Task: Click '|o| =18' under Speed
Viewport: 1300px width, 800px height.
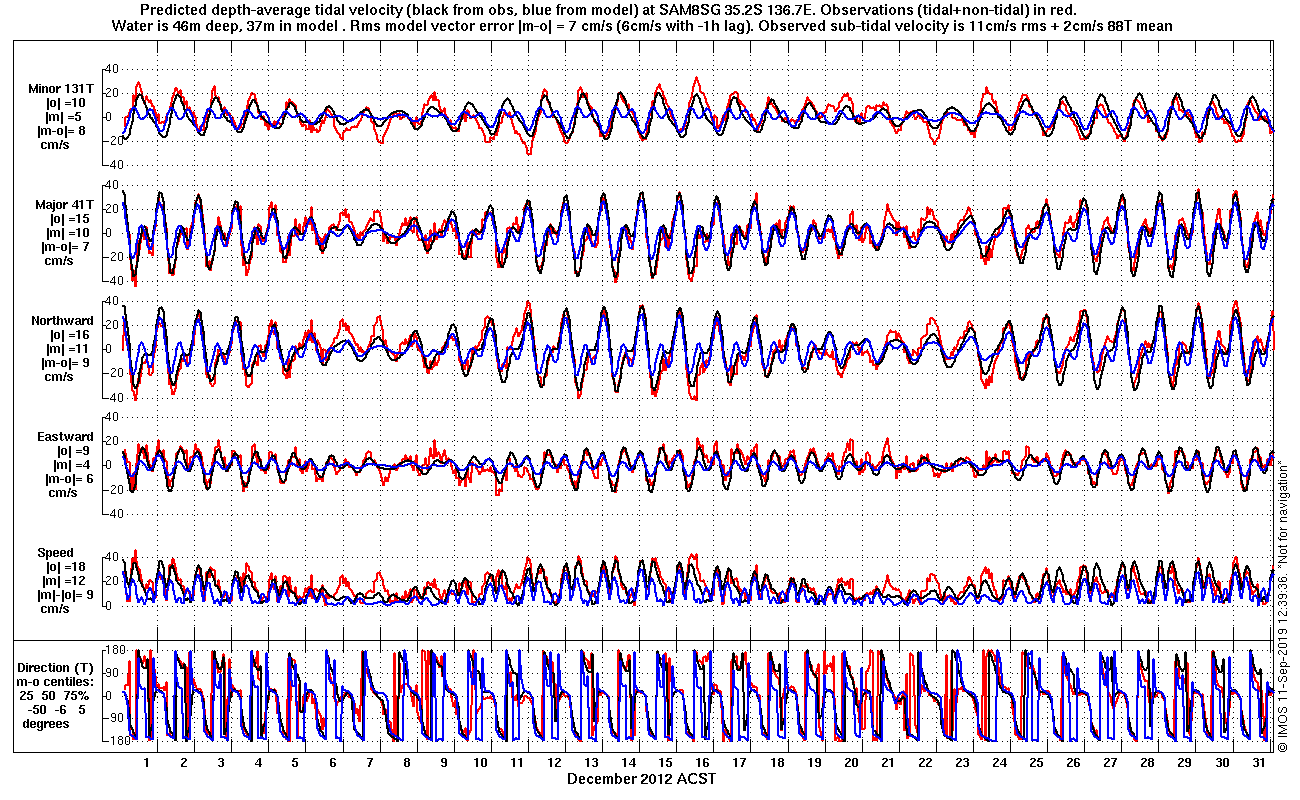Action: tap(67, 567)
